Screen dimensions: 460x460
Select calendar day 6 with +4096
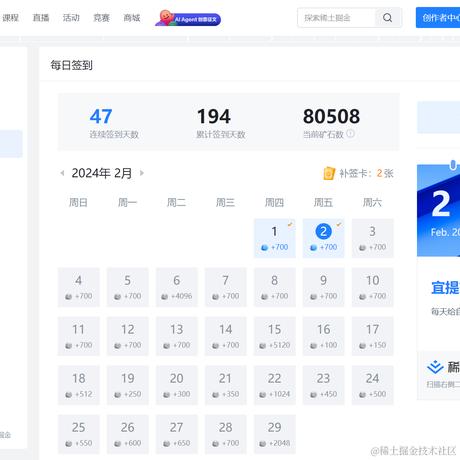point(177,287)
